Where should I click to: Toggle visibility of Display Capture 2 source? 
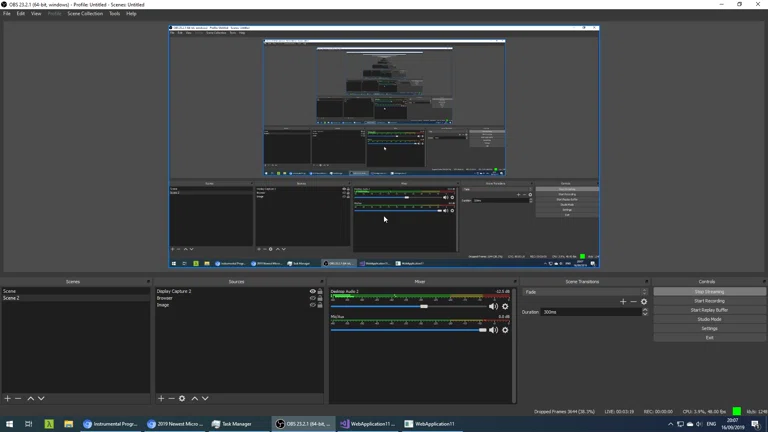pyautogui.click(x=312, y=292)
